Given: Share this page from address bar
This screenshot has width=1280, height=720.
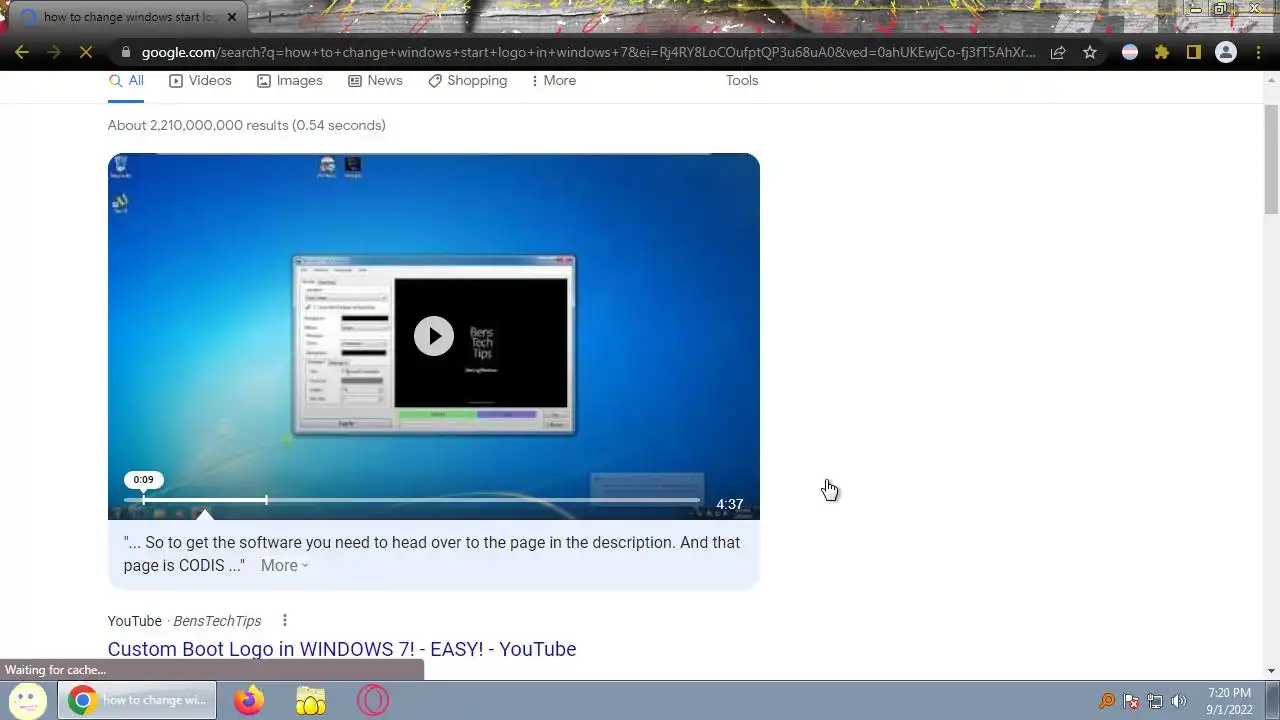Looking at the screenshot, I should point(1058,53).
